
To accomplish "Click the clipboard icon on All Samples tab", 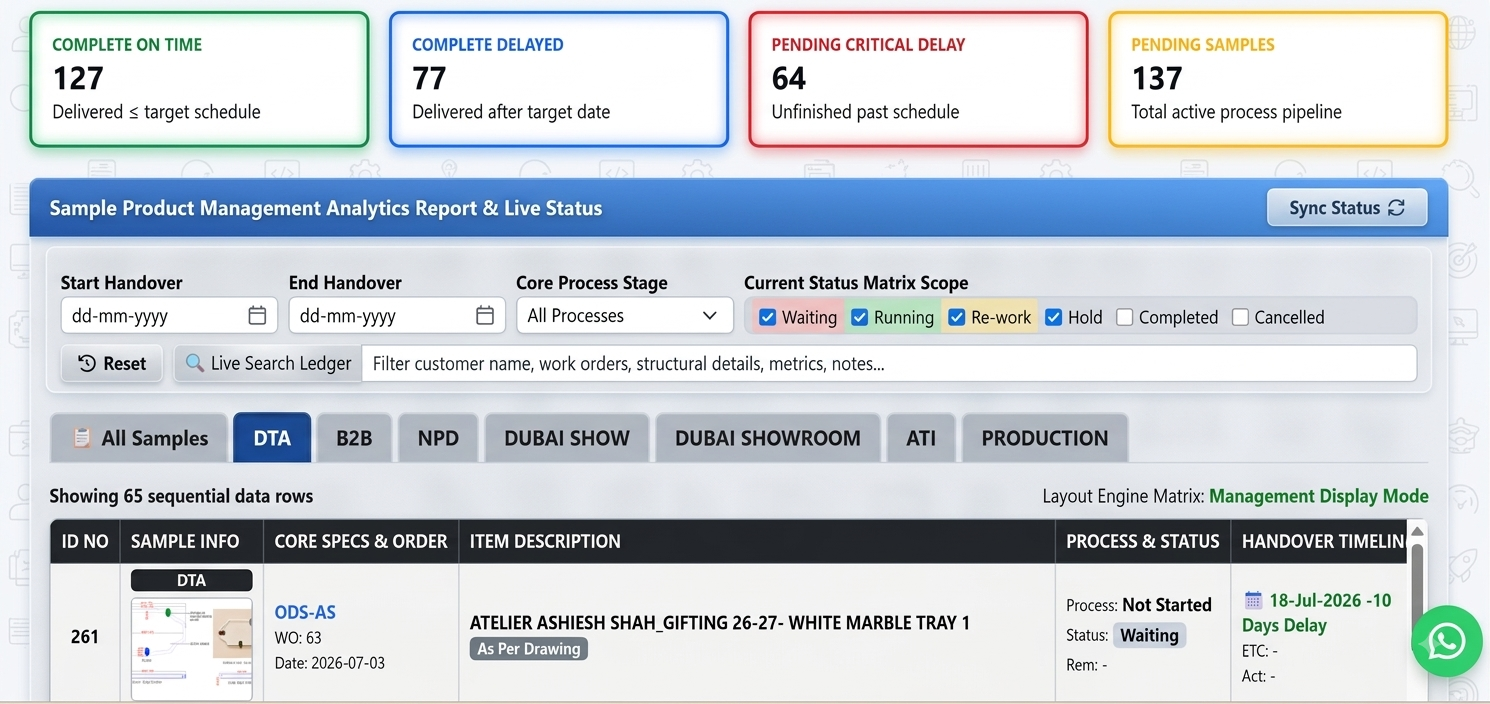I will tap(82, 438).
